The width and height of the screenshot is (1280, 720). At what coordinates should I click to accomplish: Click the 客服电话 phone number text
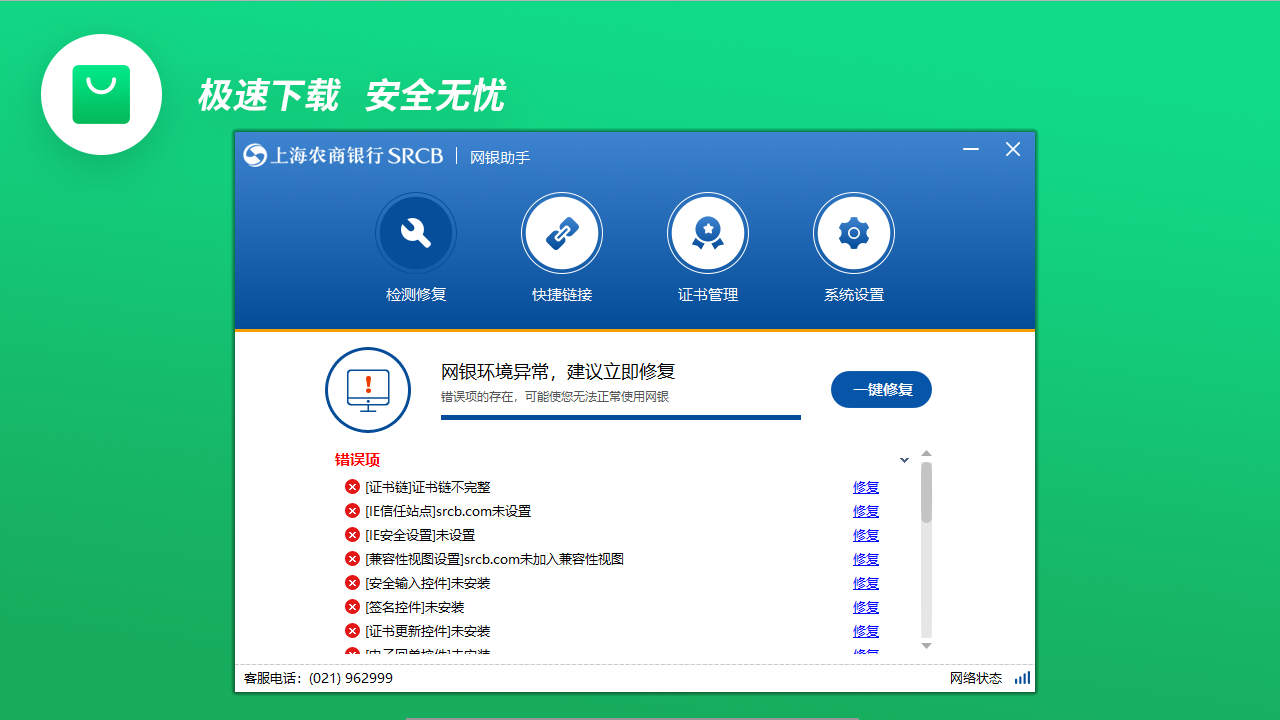point(316,677)
